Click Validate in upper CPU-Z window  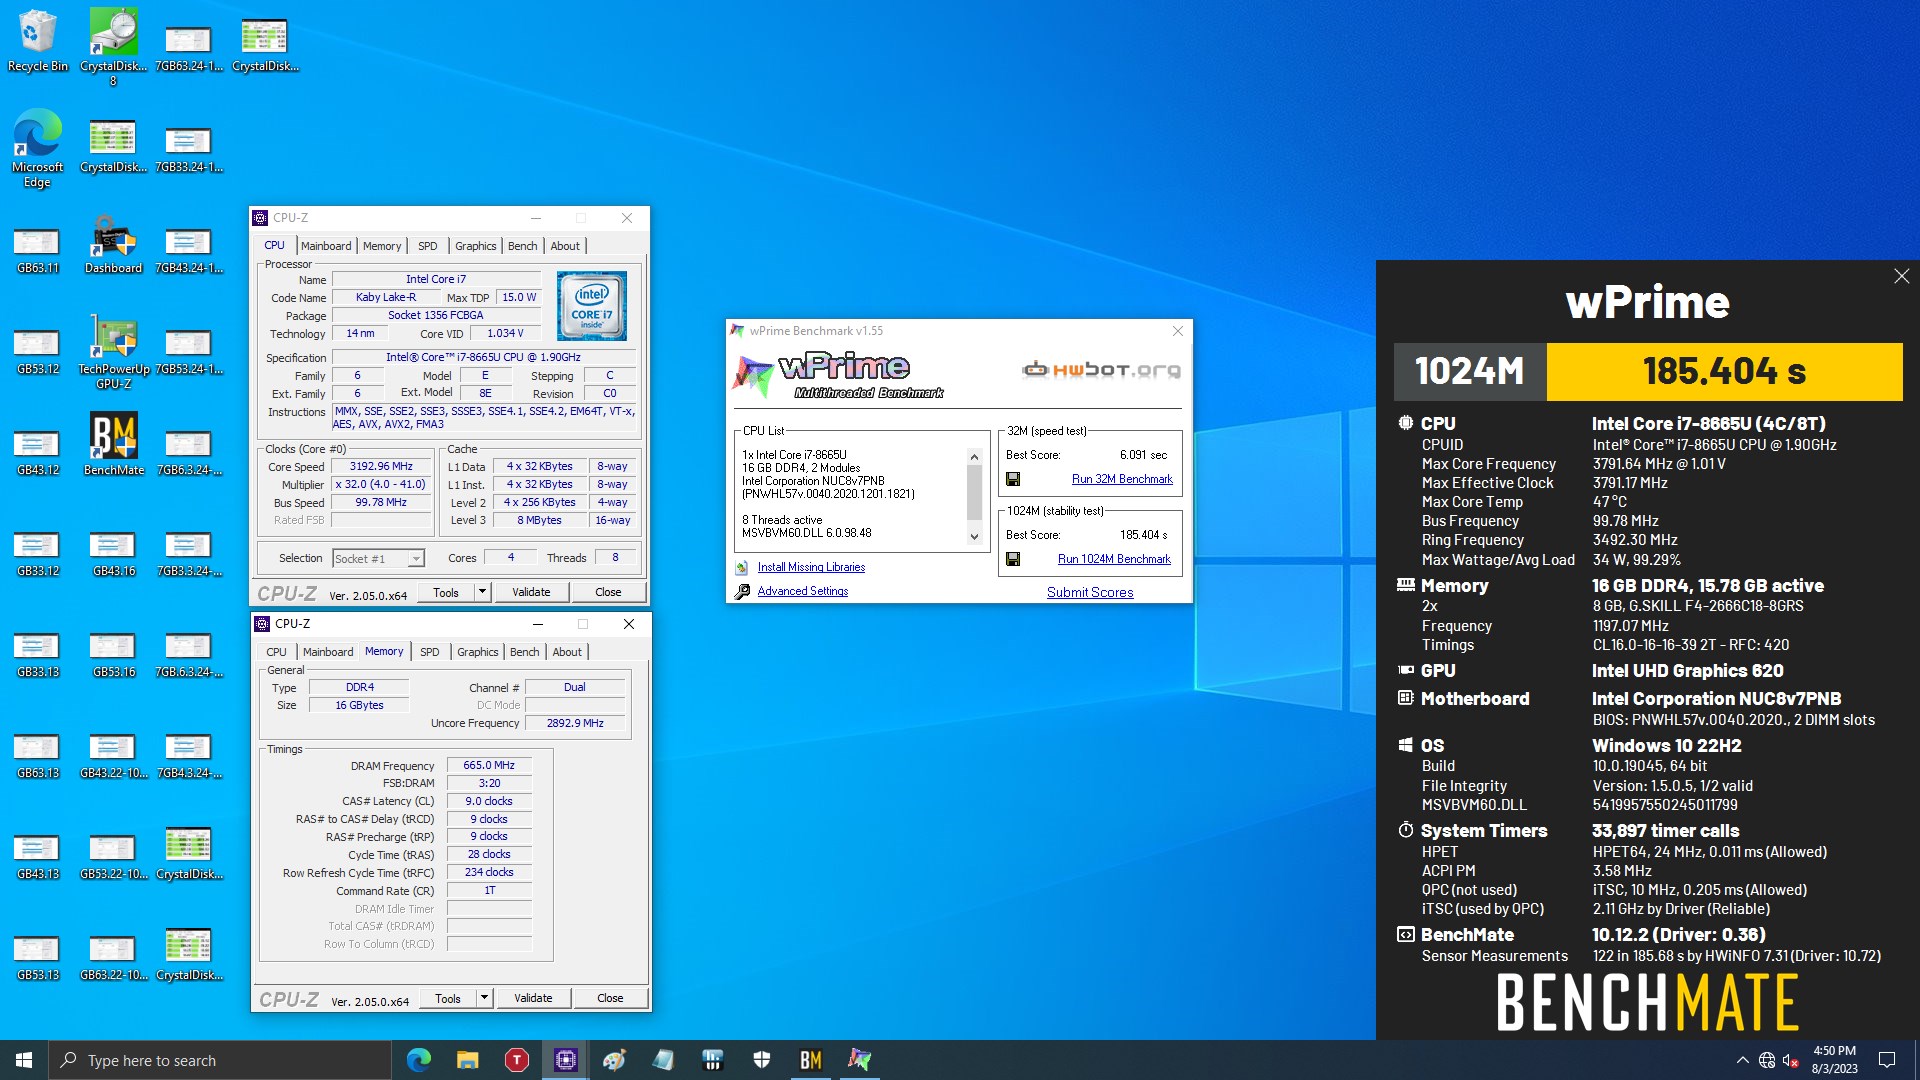531,592
